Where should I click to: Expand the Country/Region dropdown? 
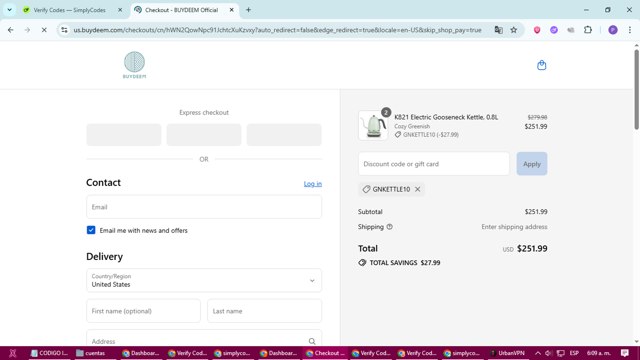[204, 280]
